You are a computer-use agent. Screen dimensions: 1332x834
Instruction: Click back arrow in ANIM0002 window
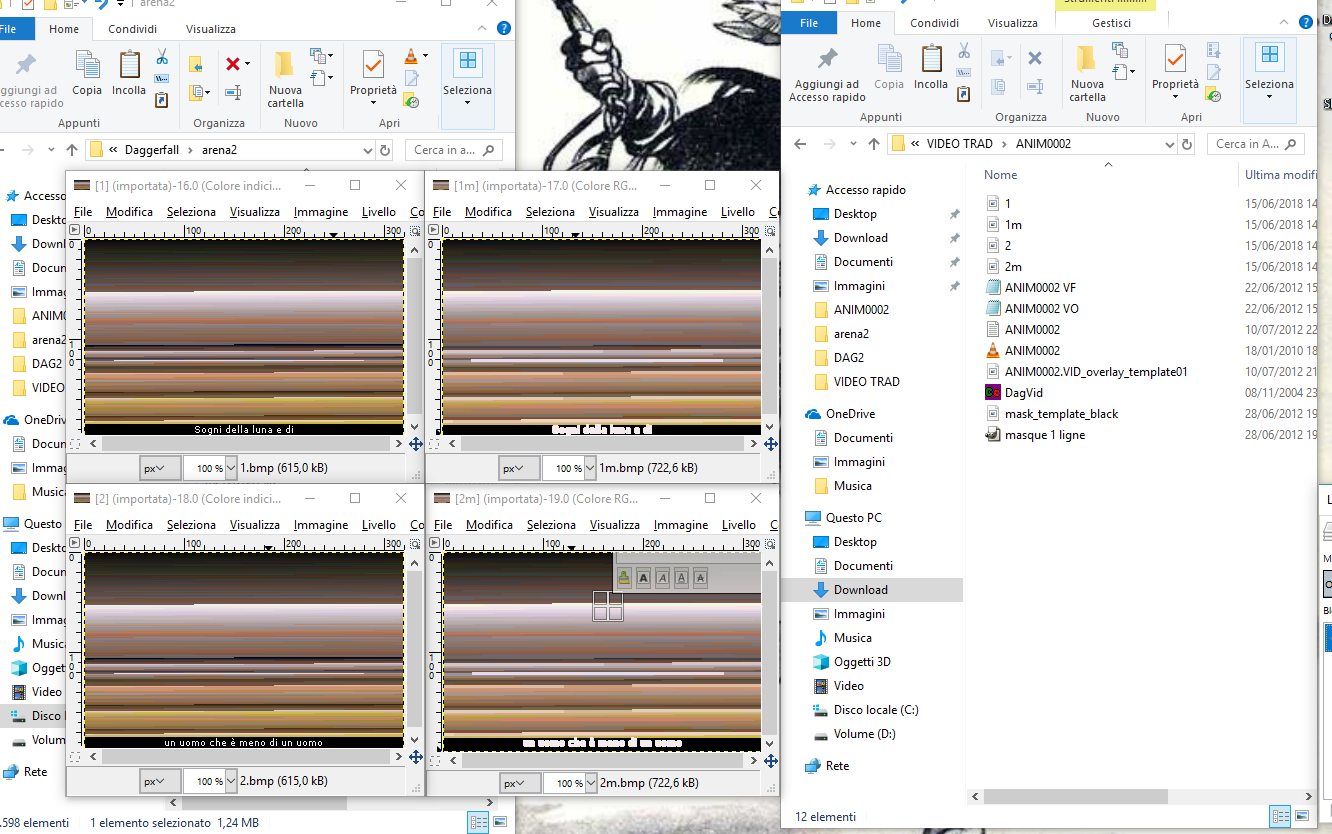(x=799, y=144)
